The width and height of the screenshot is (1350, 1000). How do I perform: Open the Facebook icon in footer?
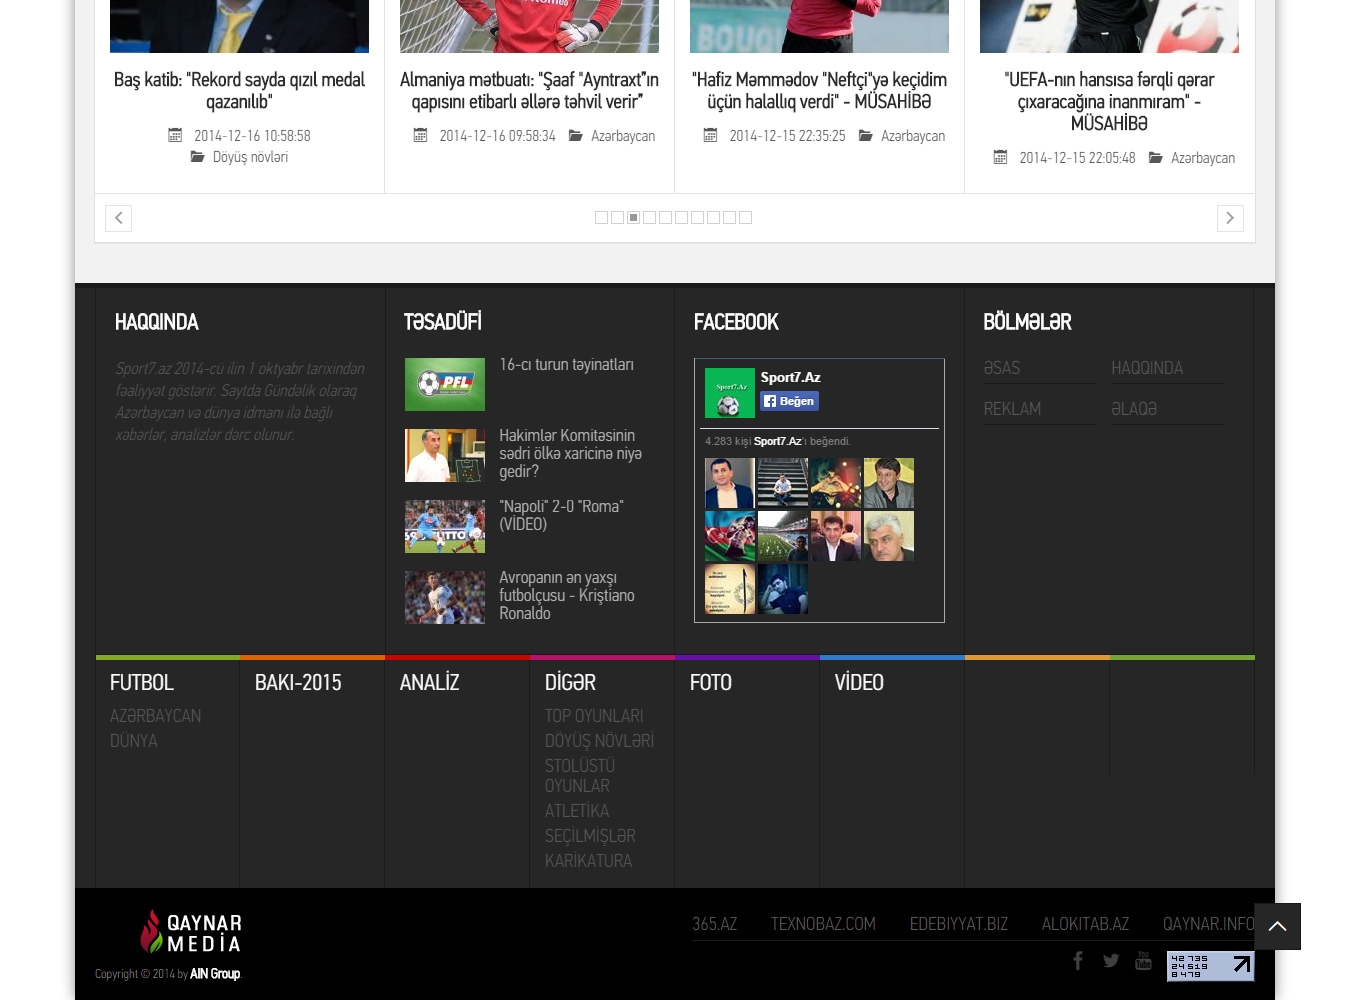coord(1078,961)
